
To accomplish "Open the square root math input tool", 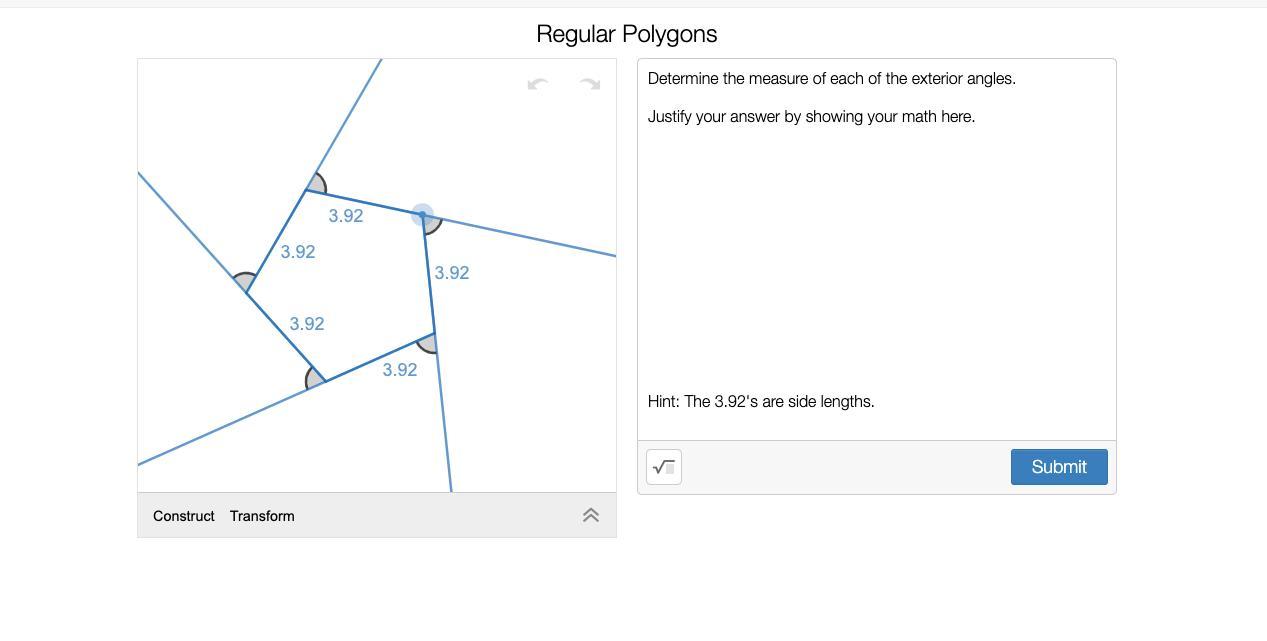I will (x=664, y=467).
